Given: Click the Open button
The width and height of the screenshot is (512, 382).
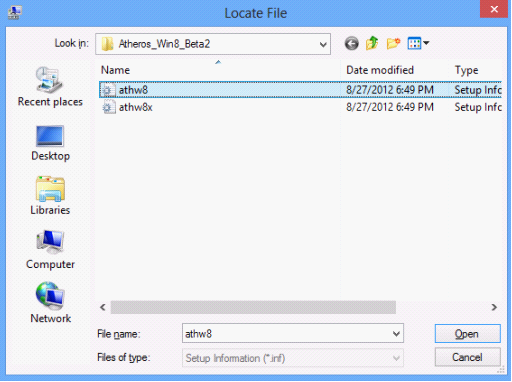Looking at the screenshot, I should coord(467,334).
